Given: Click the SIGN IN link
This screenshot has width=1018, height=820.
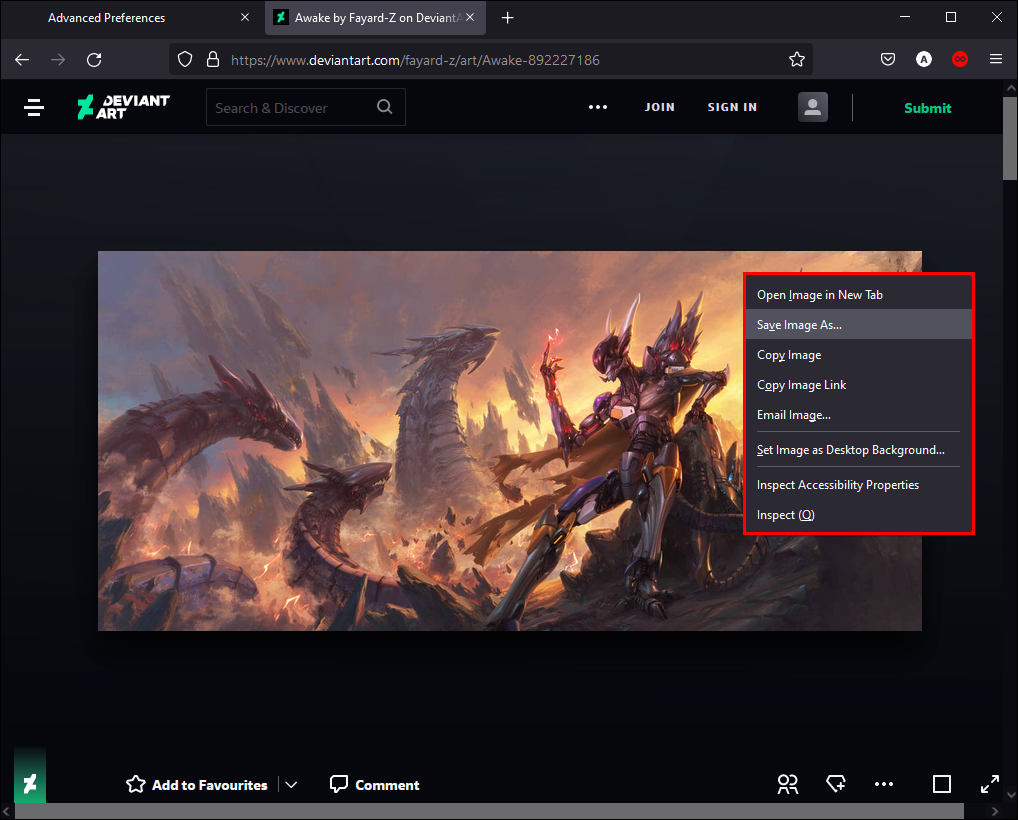Looking at the screenshot, I should coord(732,107).
